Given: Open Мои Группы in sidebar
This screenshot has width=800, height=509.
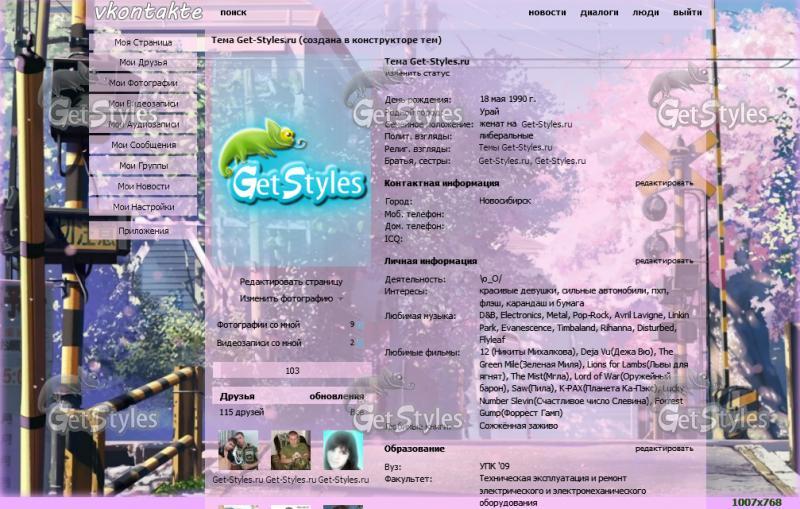Looking at the screenshot, I should point(143,166).
